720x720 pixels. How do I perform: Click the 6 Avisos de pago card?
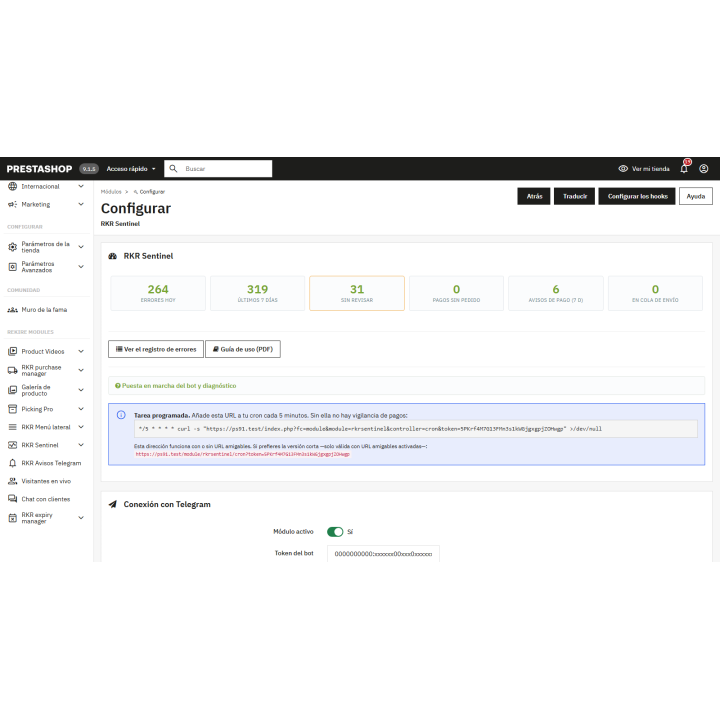(x=556, y=293)
